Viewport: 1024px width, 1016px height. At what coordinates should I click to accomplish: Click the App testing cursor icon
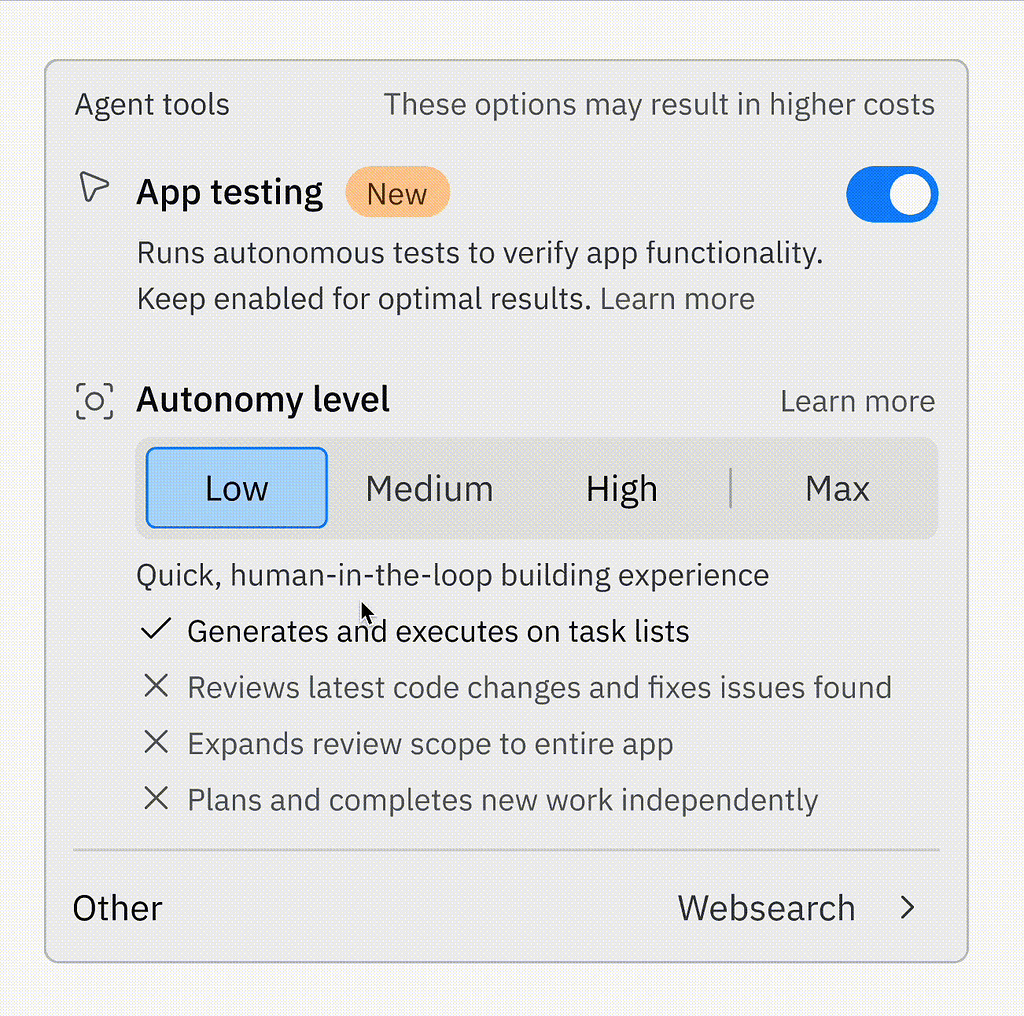pyautogui.click(x=93, y=188)
